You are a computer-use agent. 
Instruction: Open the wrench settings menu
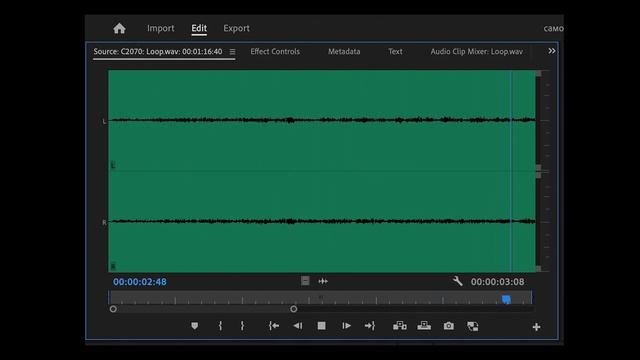[458, 281]
